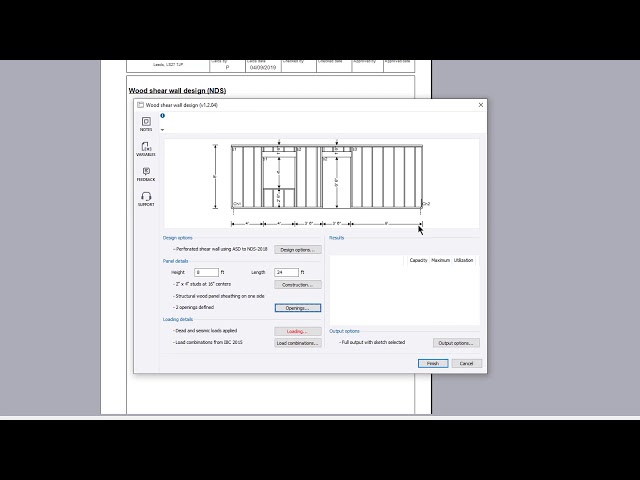The image size is (640, 480).
Task: Click the Design options button
Action: coord(298,249)
